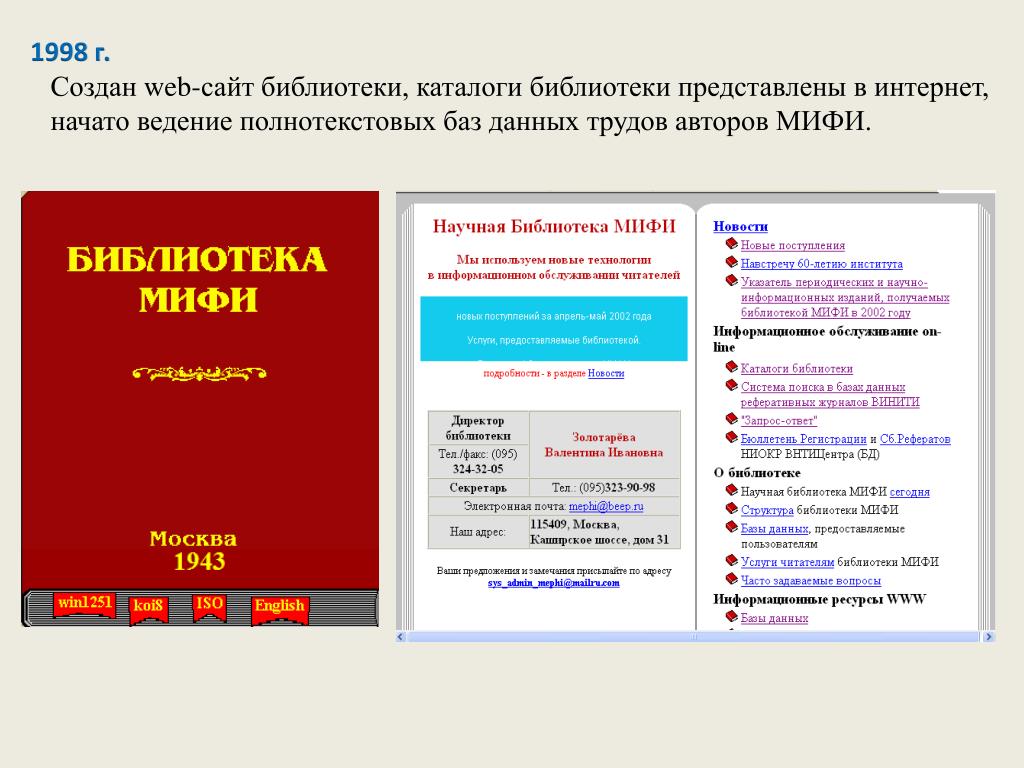Screen dimensions: 1024x768
Task: Open the Структура link
Action: point(767,510)
